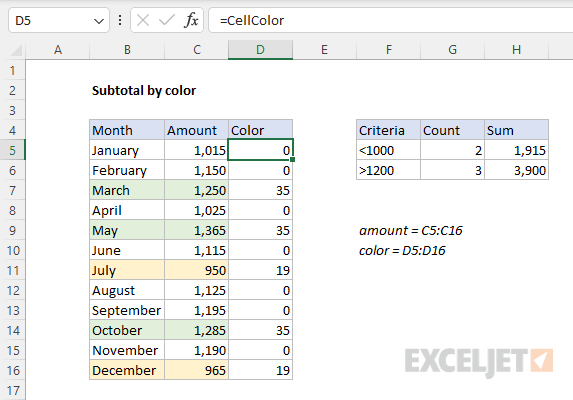Click the >1200 criteria cell
This screenshot has width=573, height=400.
(388, 170)
